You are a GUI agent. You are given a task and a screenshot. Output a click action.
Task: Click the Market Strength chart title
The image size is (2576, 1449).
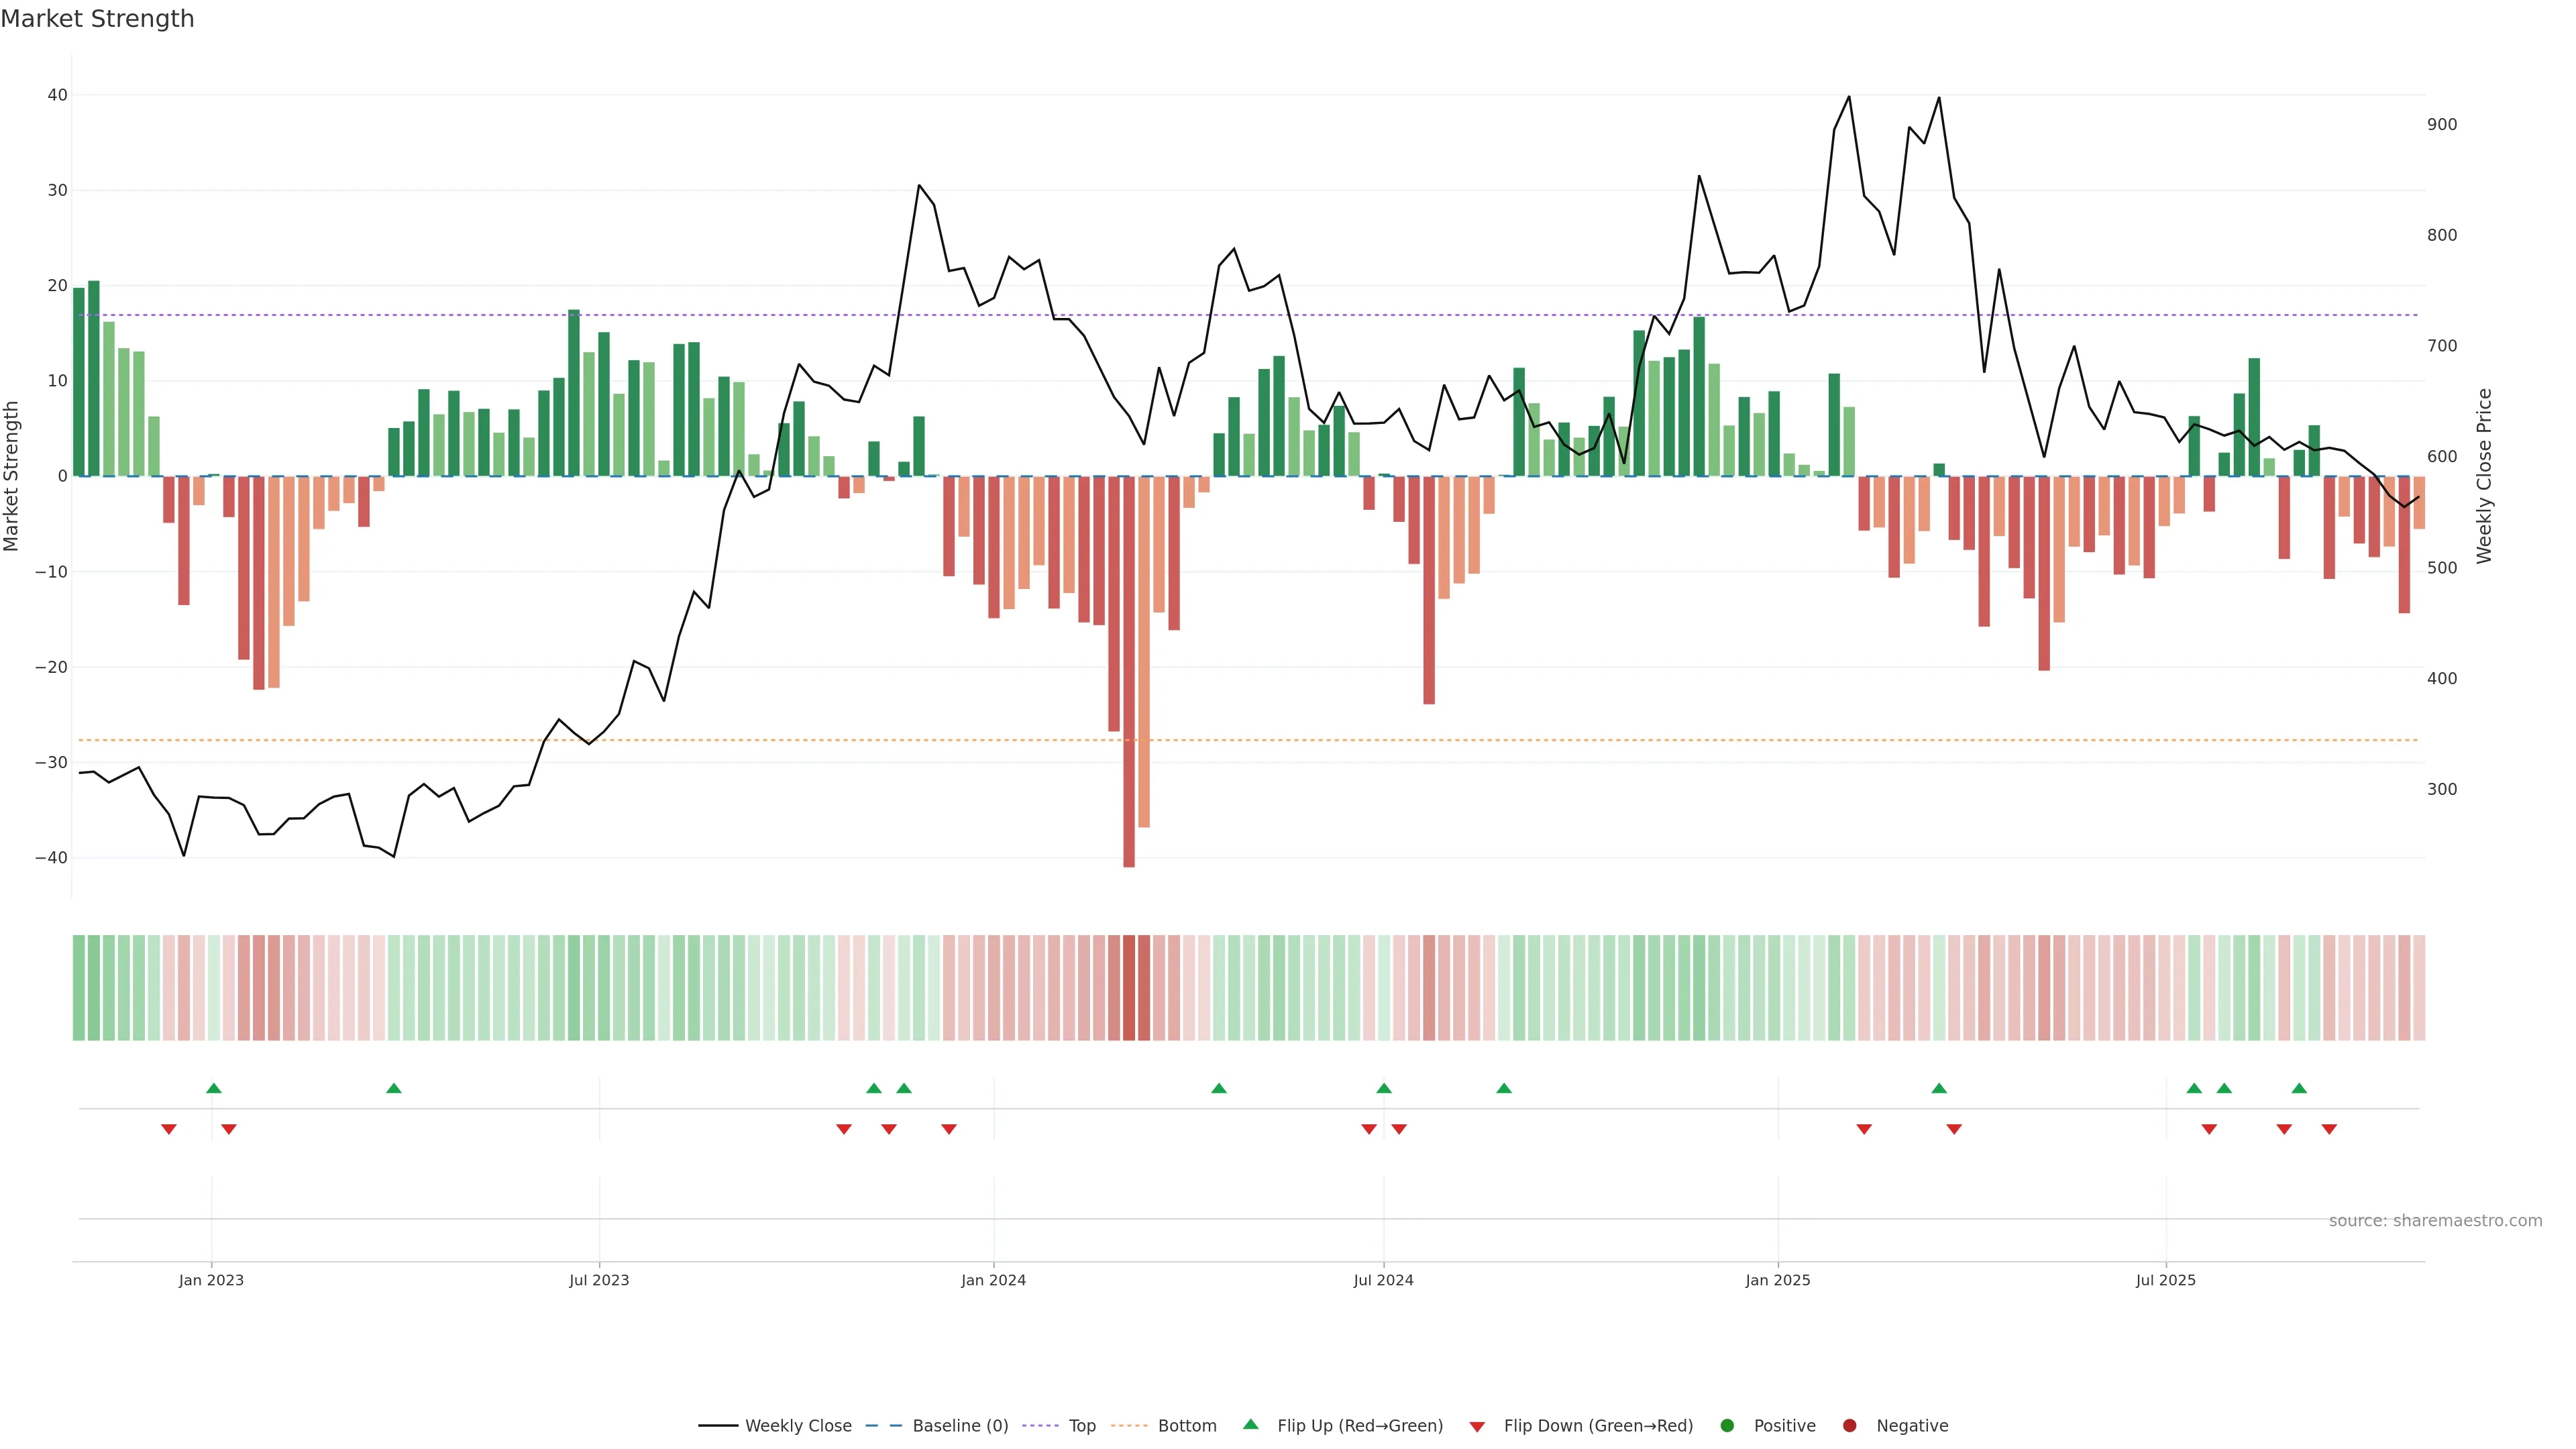(97, 19)
